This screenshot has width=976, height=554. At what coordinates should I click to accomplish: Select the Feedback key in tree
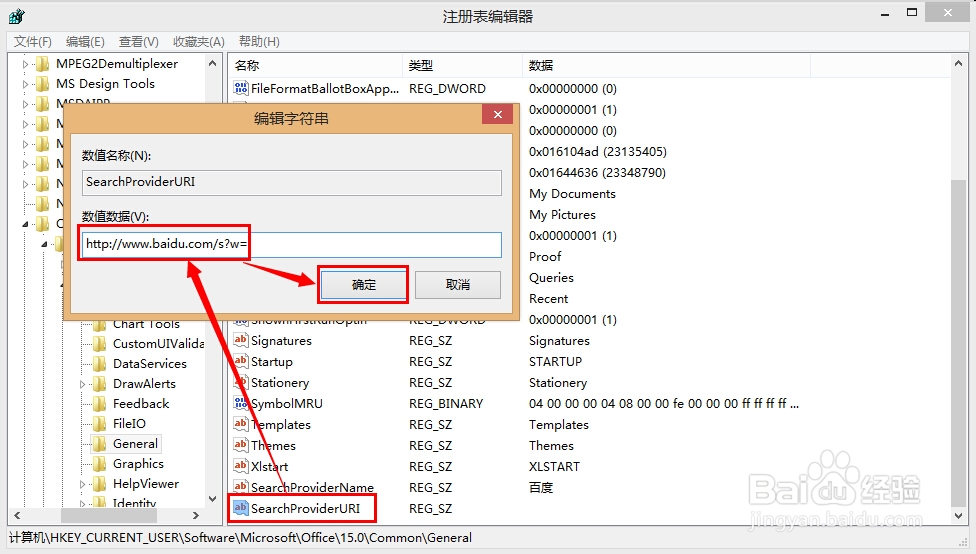click(141, 403)
